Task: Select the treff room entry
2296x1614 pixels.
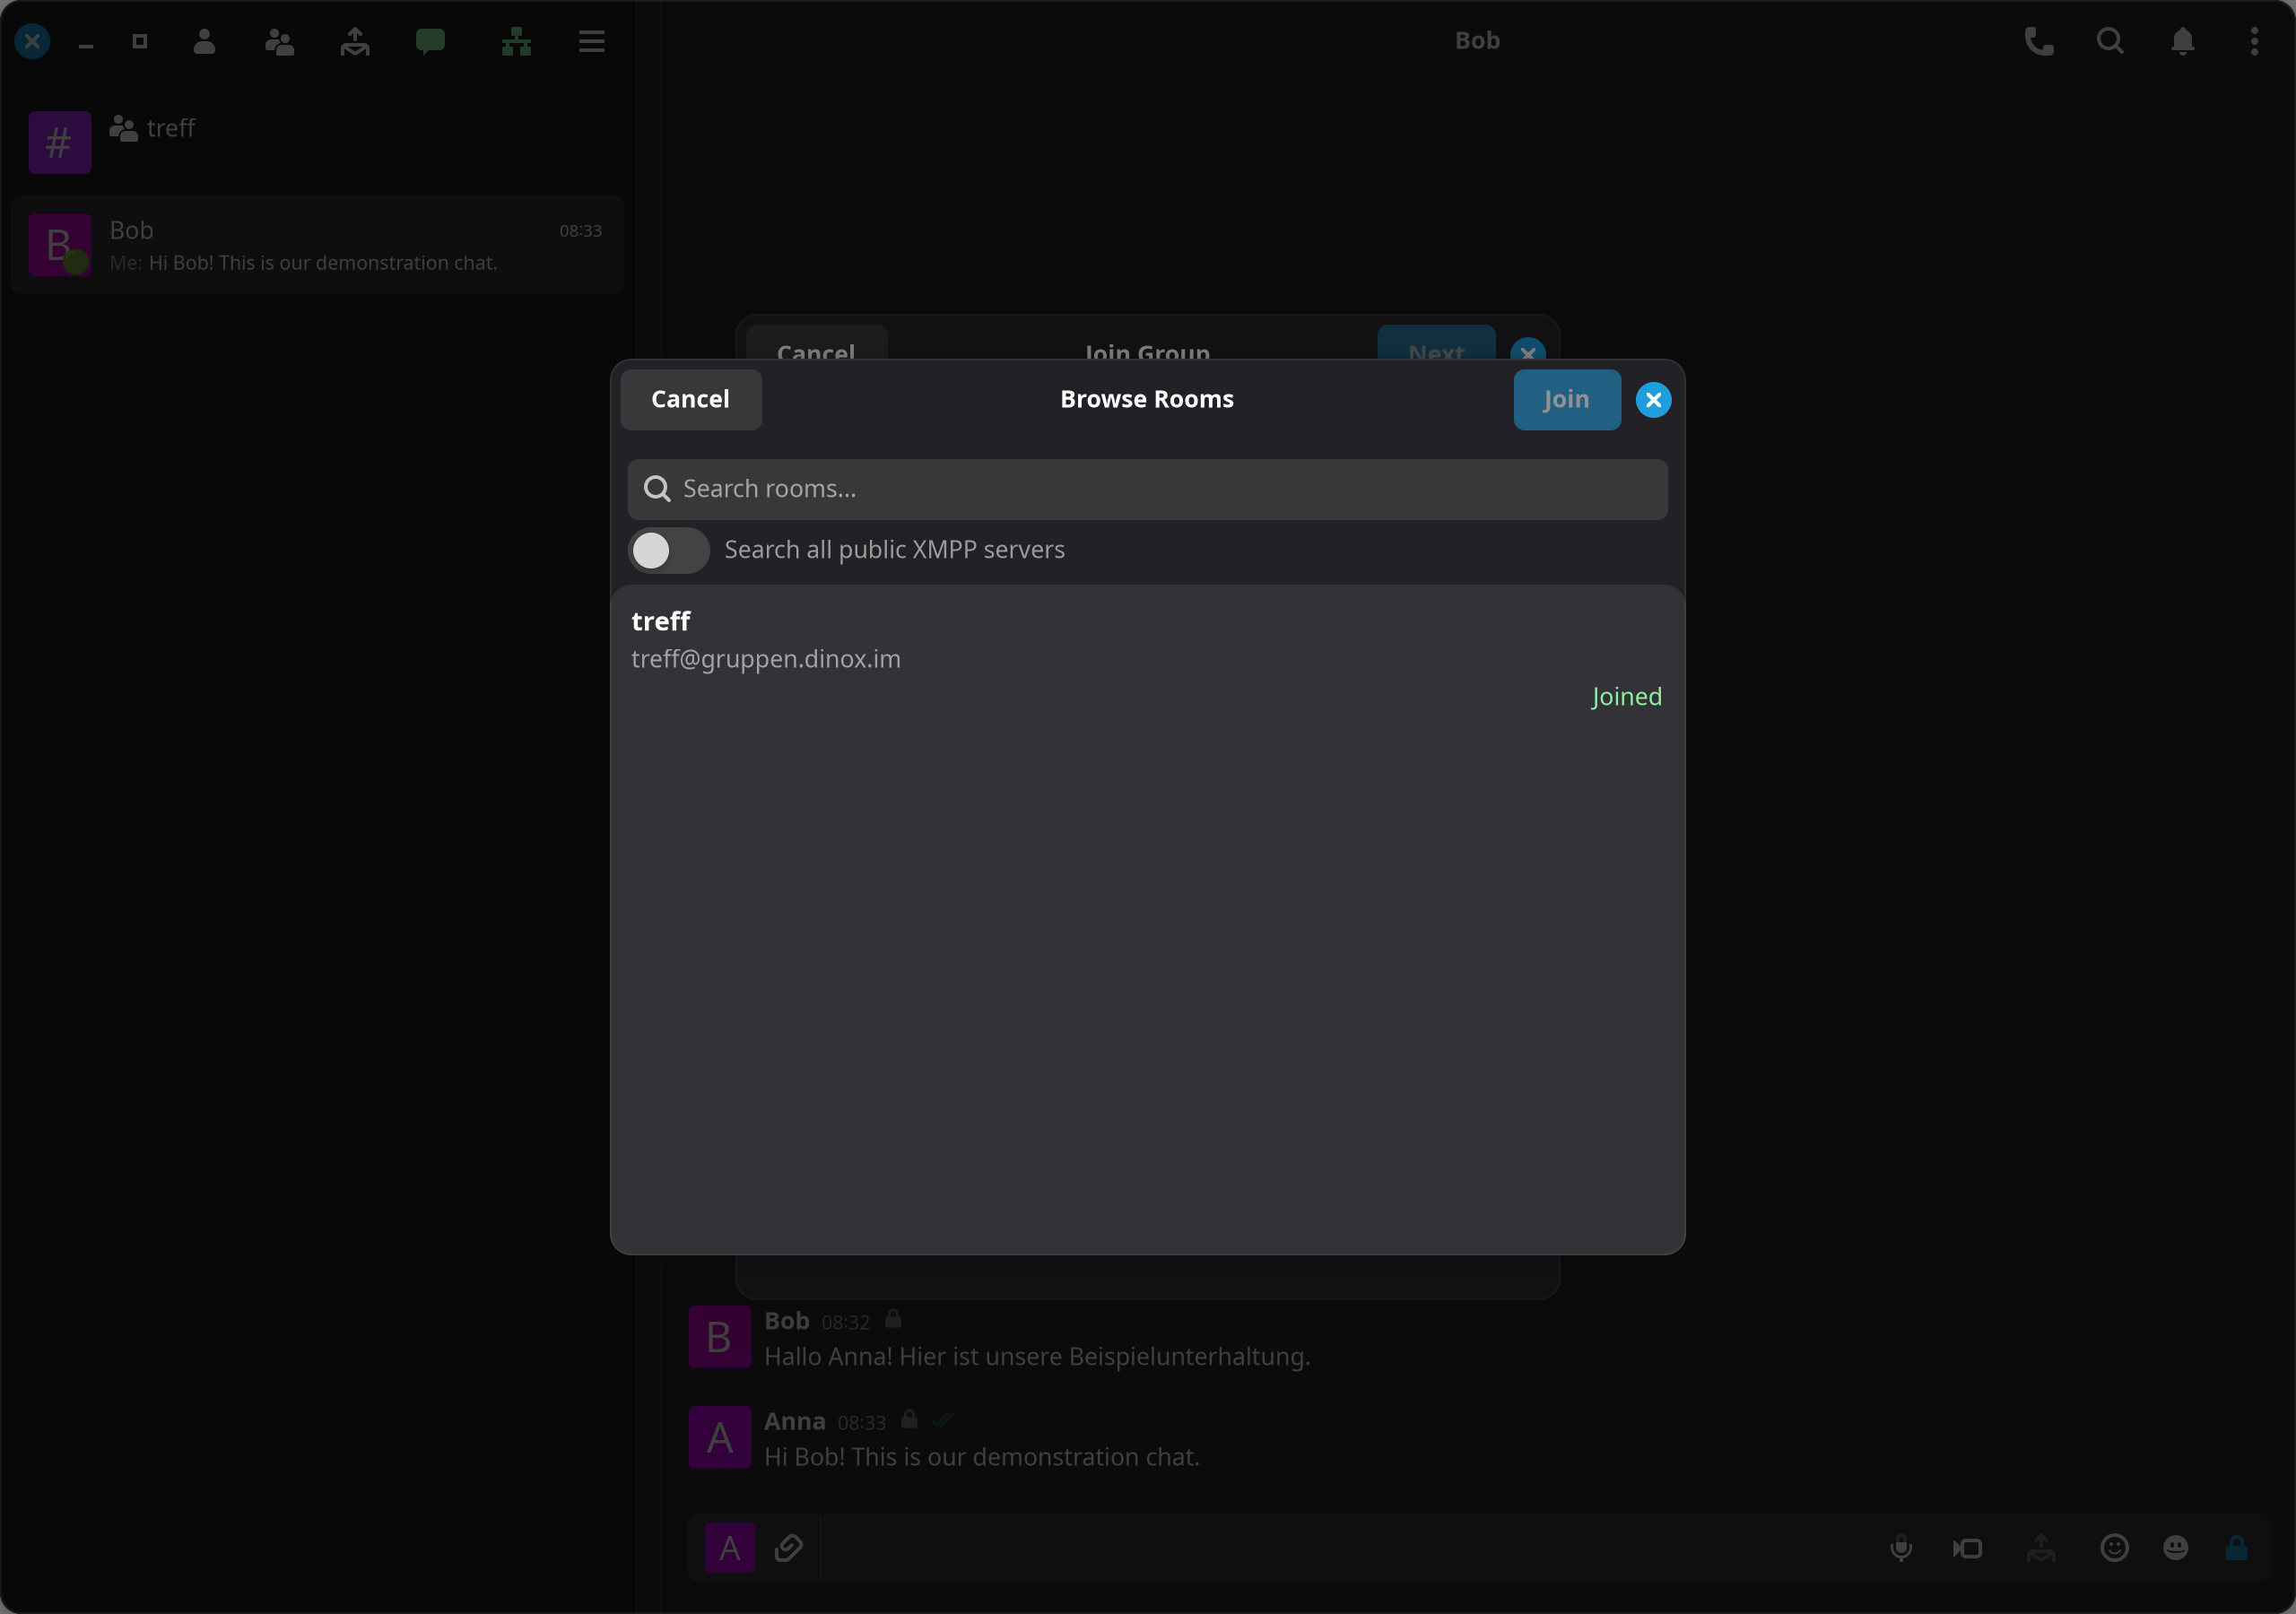Action: pyautogui.click(x=1147, y=658)
